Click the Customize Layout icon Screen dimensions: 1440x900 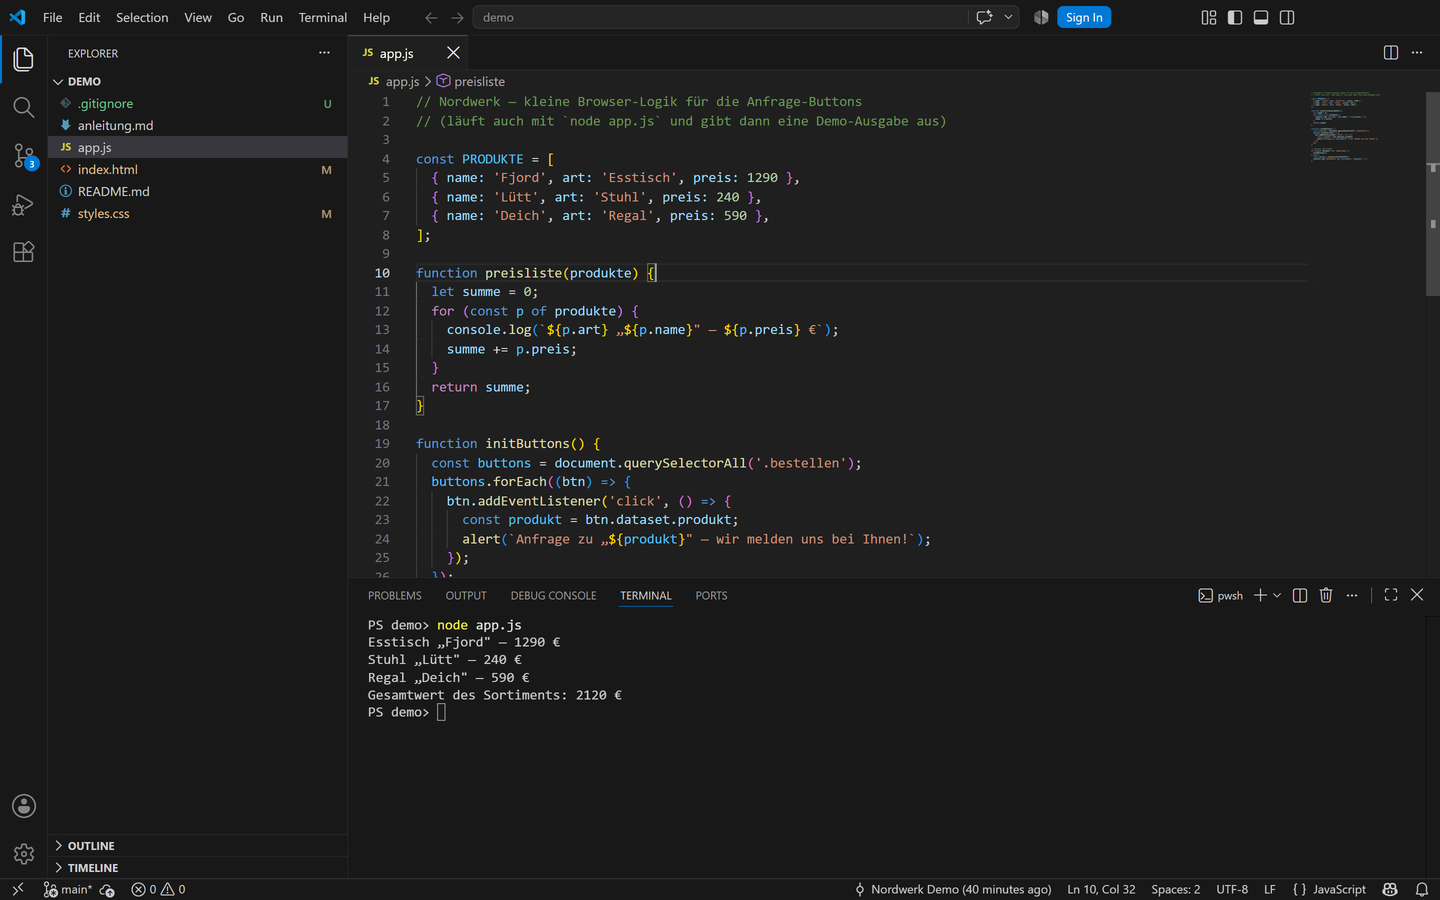[1209, 17]
